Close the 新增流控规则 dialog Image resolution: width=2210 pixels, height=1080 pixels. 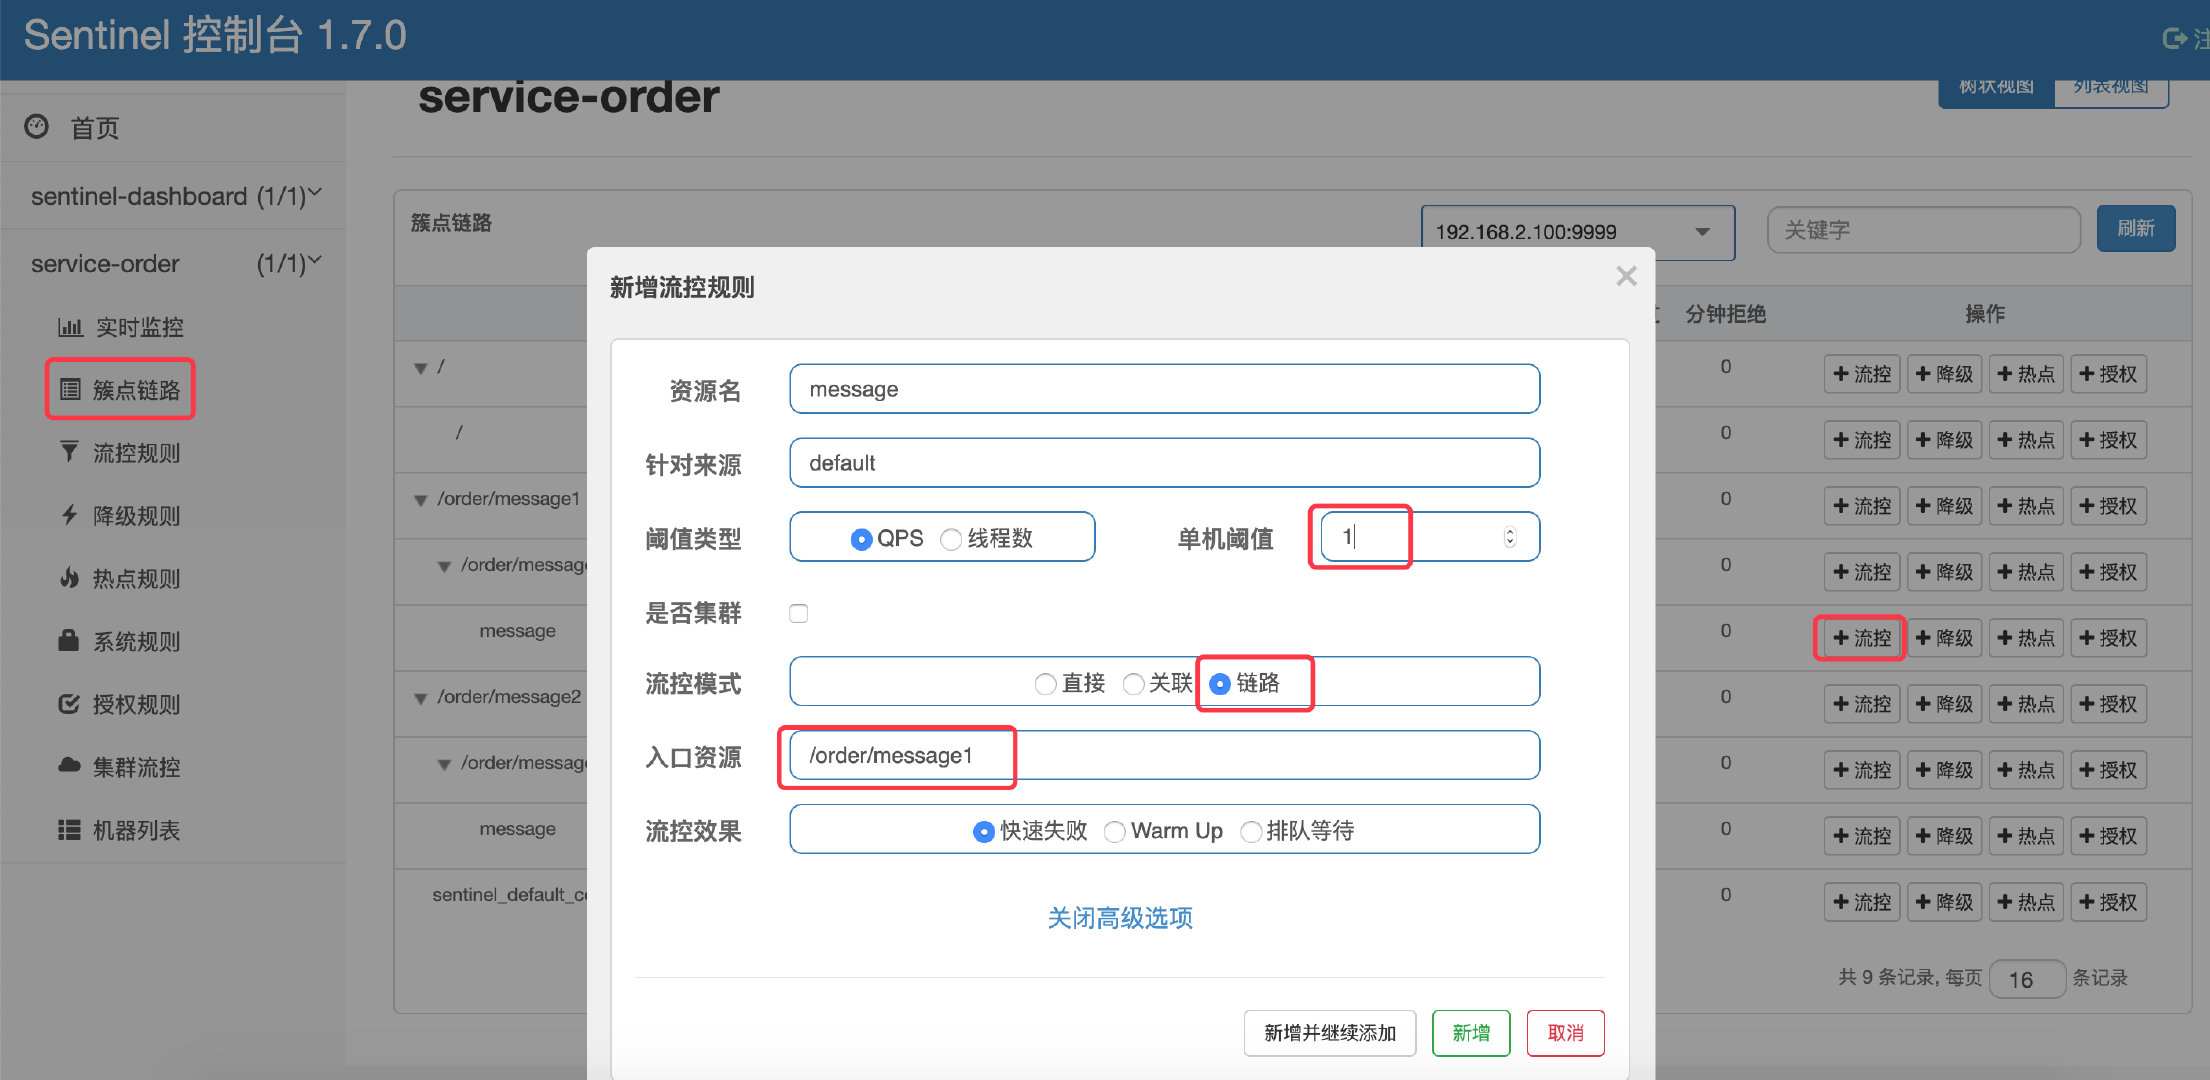tap(1626, 276)
